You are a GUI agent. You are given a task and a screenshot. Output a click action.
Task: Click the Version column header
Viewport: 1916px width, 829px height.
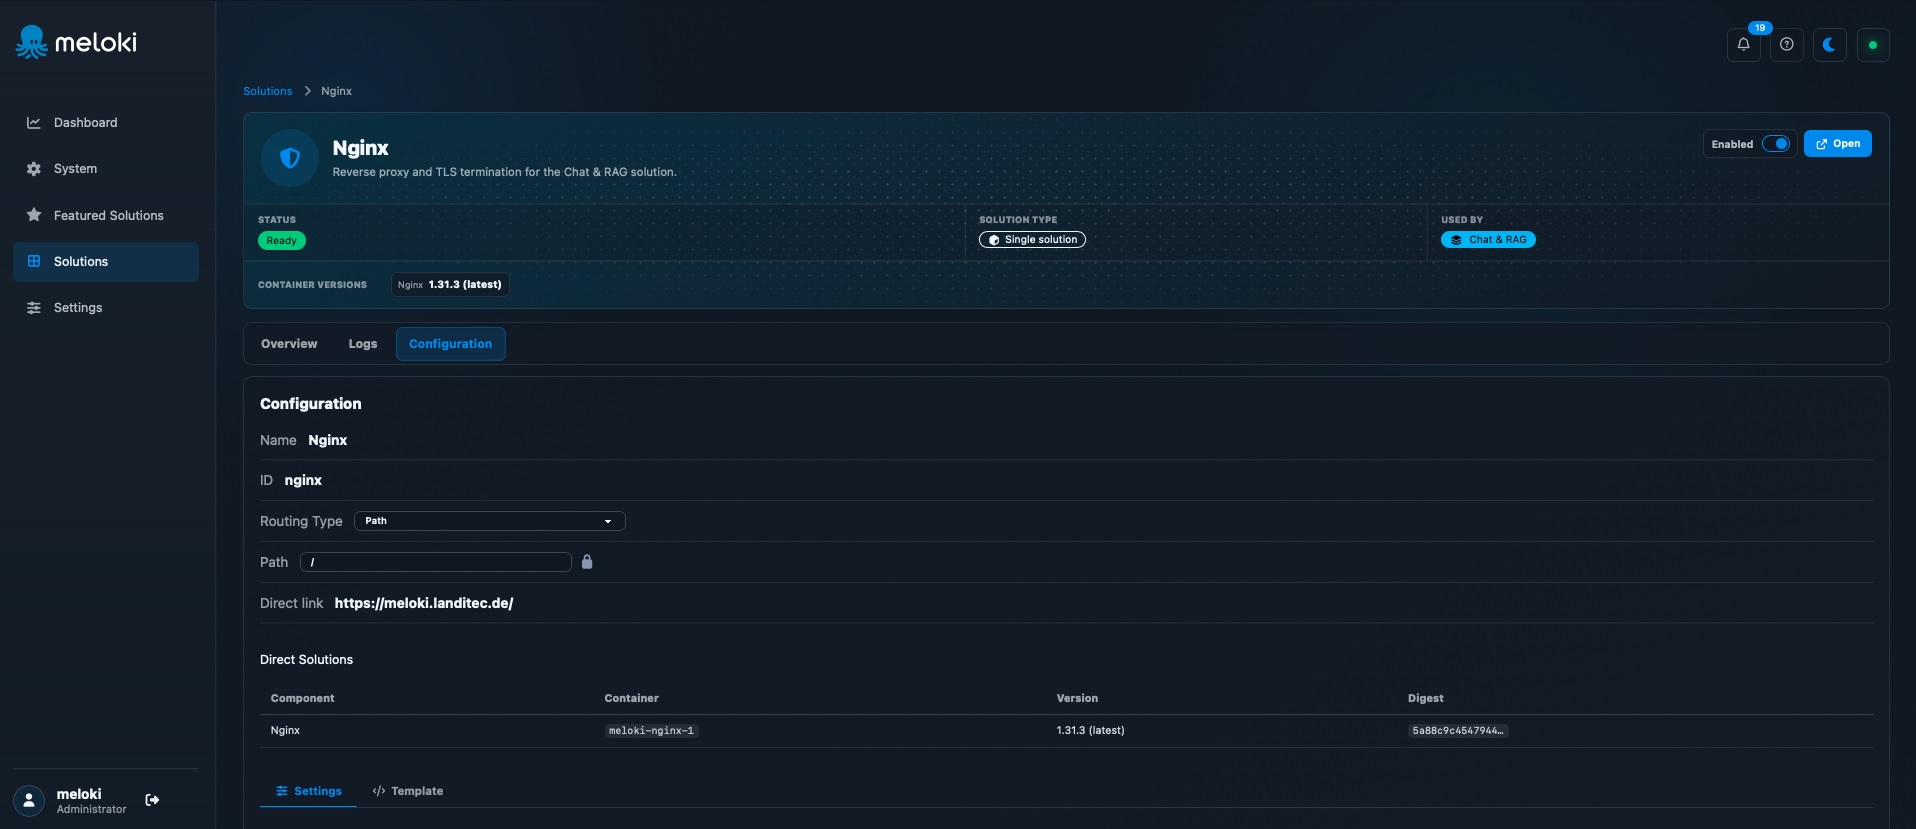1077,699
